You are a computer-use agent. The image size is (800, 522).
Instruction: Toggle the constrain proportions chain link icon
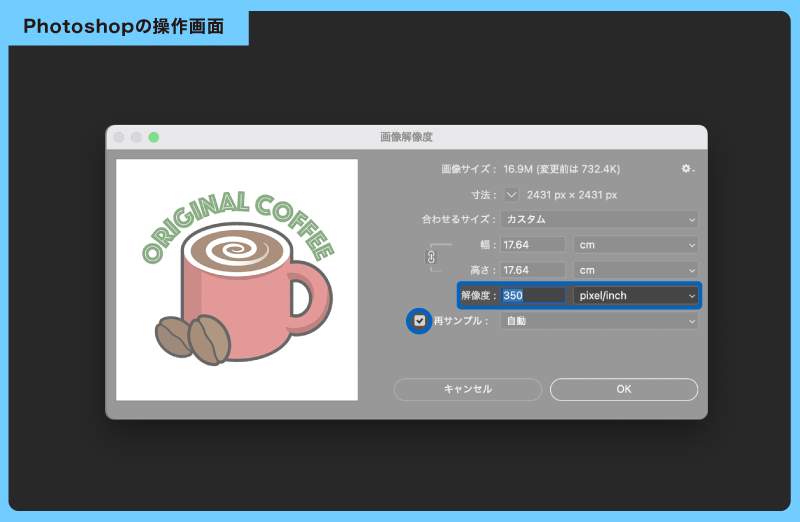coord(431,257)
